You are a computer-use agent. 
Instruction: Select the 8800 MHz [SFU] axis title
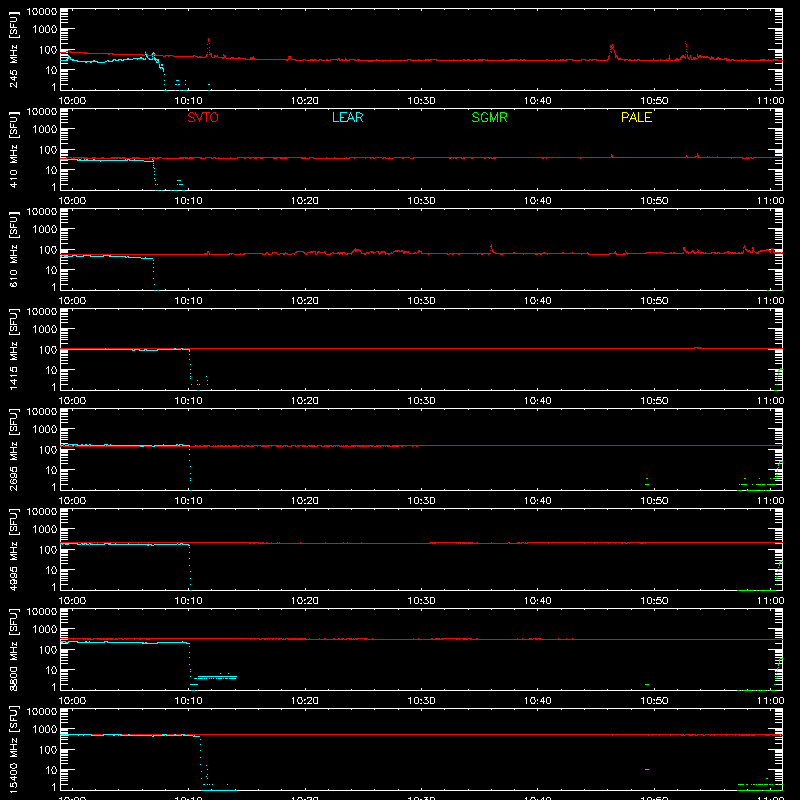coord(13,649)
